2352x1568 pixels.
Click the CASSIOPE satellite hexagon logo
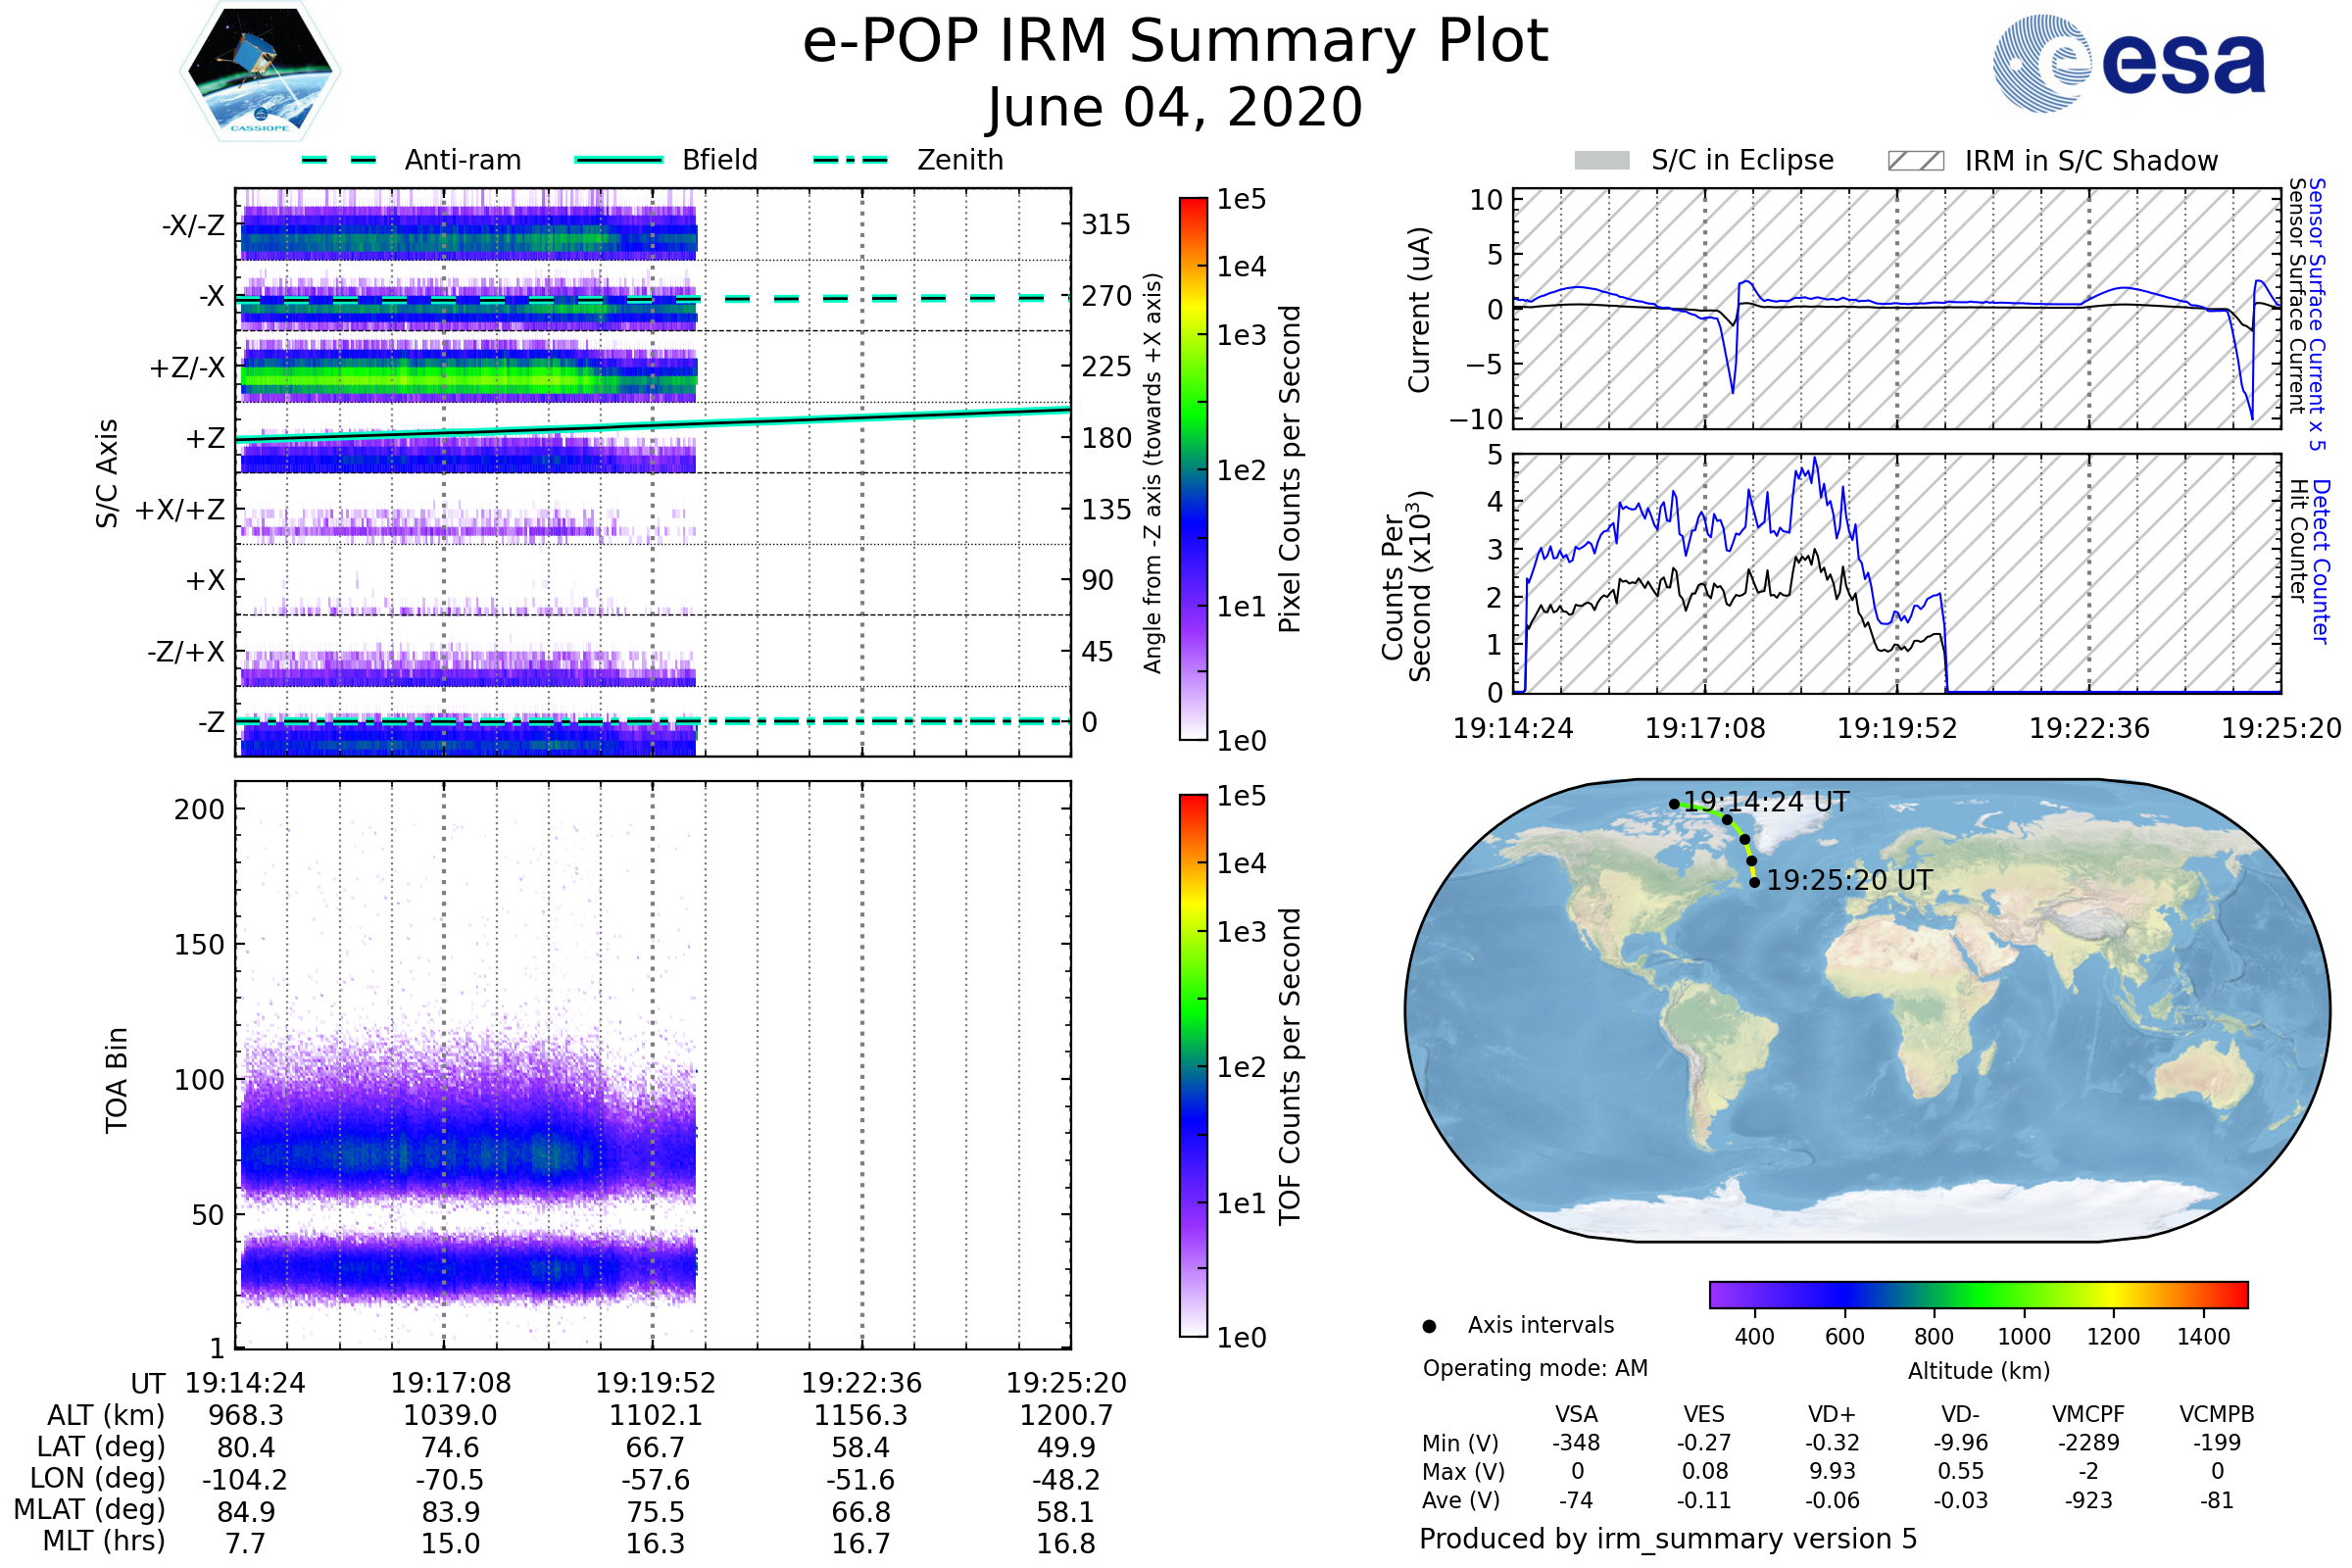coord(260,72)
